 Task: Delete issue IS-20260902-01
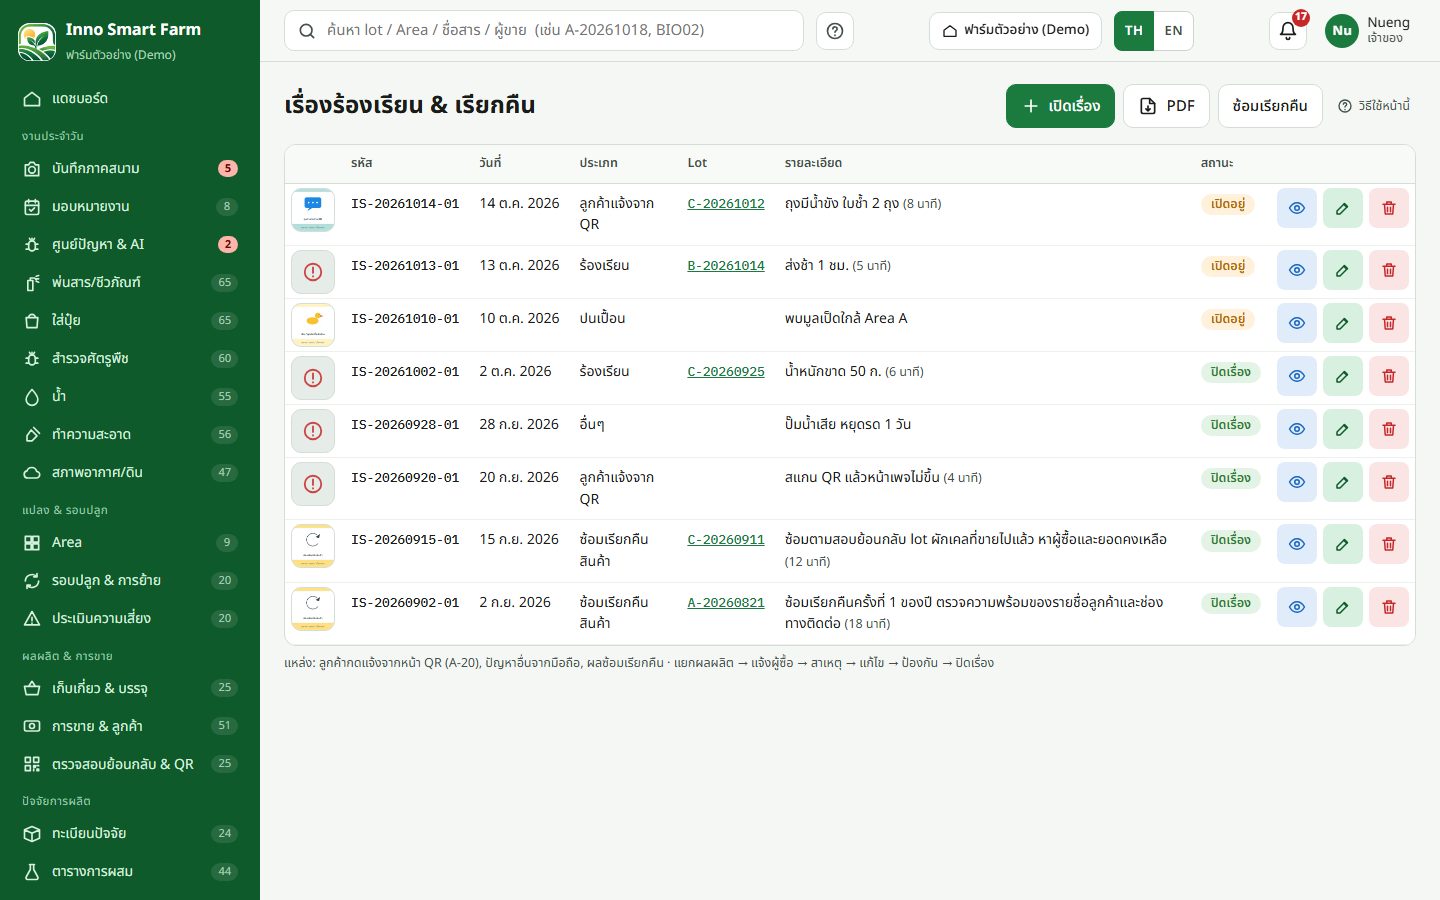point(1388,607)
